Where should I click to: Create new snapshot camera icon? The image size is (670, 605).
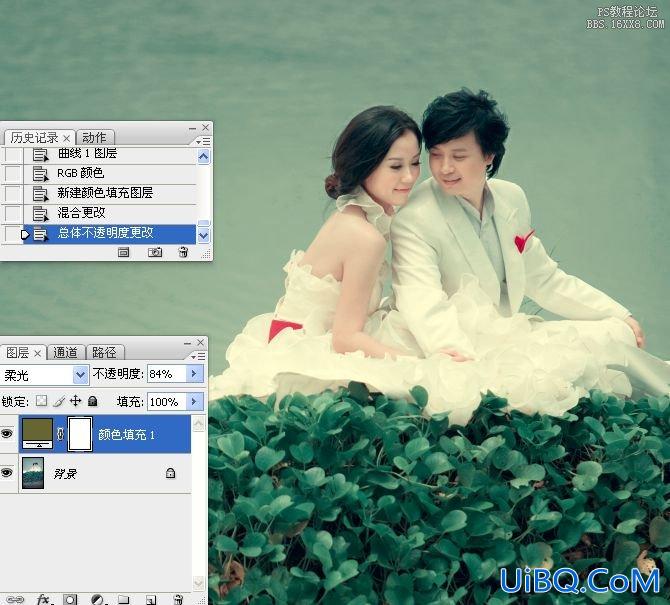(x=155, y=253)
